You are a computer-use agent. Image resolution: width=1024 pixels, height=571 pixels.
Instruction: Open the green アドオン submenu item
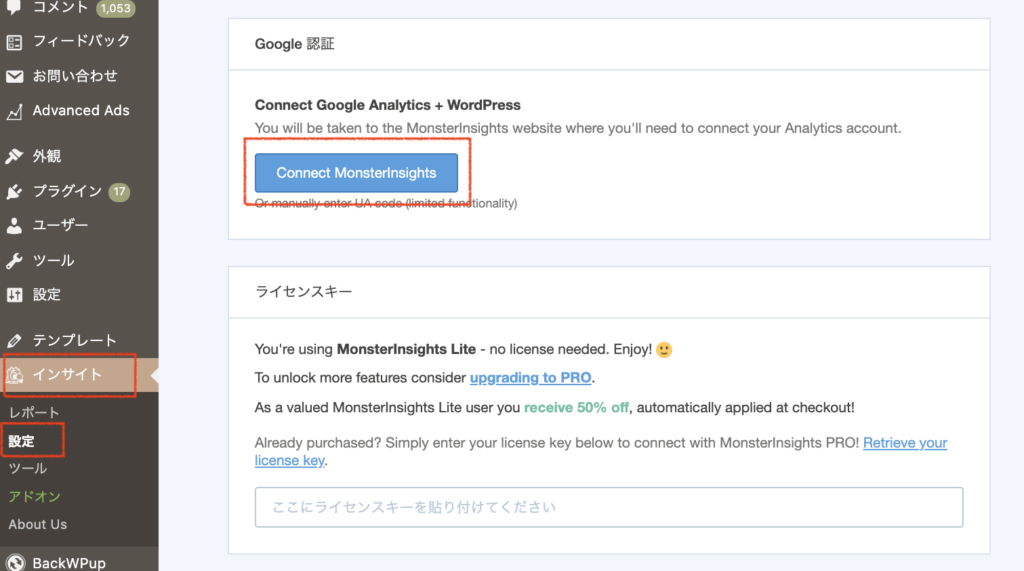coord(35,497)
